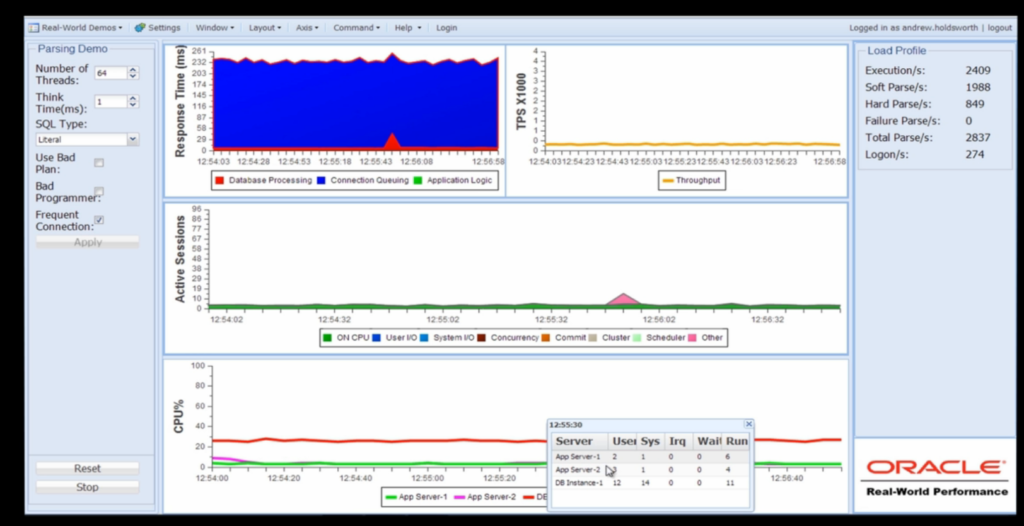The image size is (1024, 526).
Task: Click the Failure Parse/s value 0
Action: (968, 121)
